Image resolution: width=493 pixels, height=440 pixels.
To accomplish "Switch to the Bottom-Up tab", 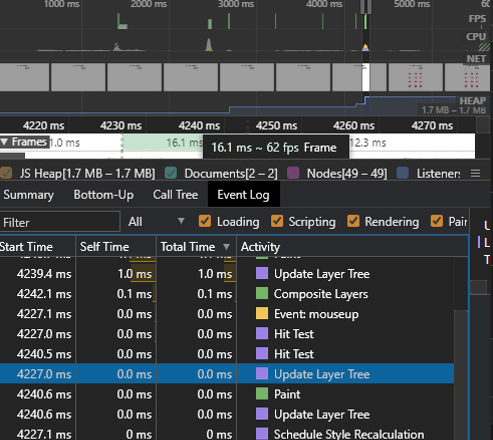I will tap(104, 195).
